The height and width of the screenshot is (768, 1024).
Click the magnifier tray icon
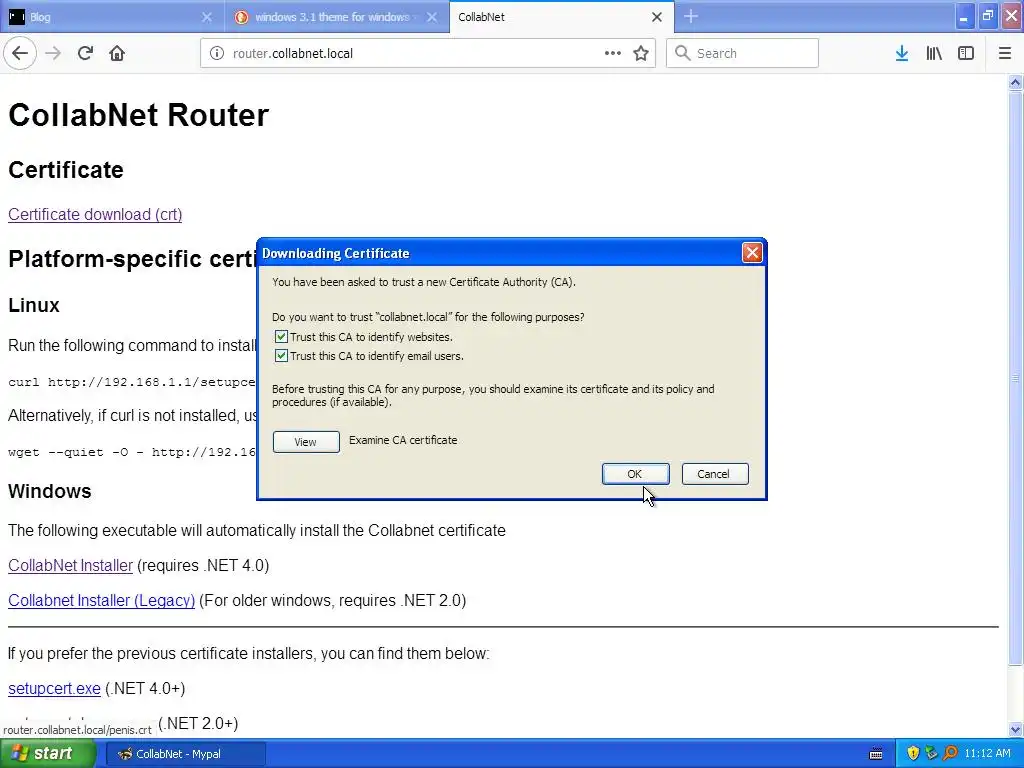[x=950, y=753]
